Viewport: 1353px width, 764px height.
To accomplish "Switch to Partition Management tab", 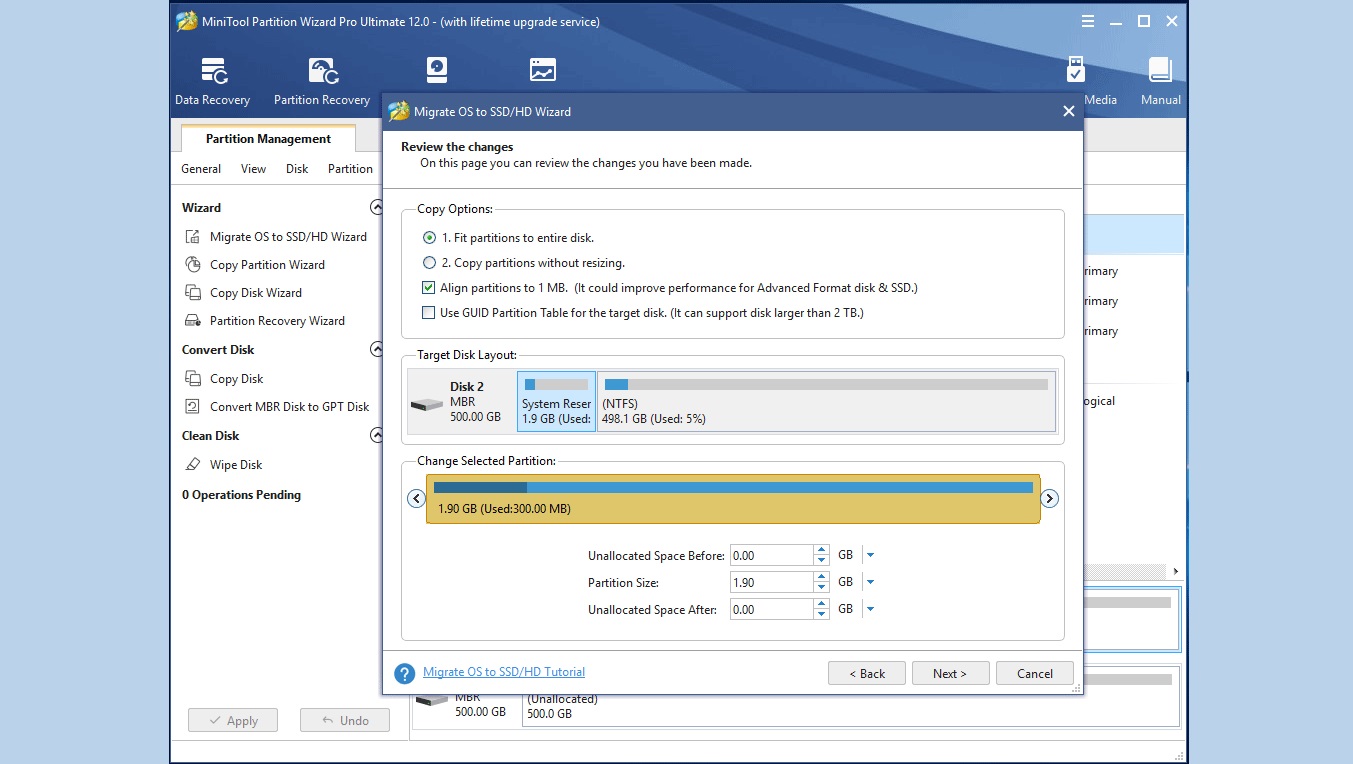I will 268,139.
